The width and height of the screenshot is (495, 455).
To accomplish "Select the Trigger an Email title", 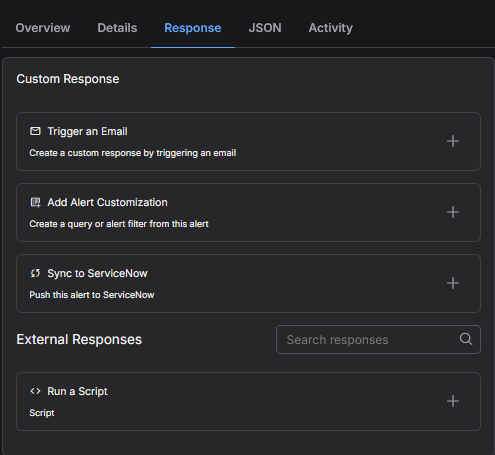I will click(87, 131).
